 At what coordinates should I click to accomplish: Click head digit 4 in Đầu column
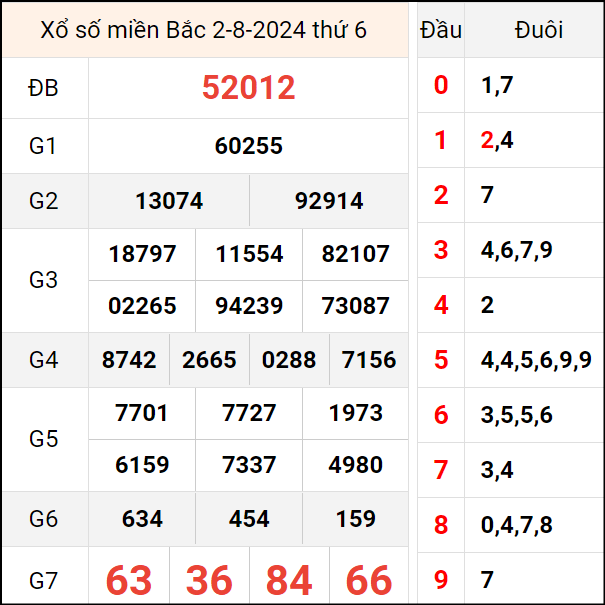point(441,305)
